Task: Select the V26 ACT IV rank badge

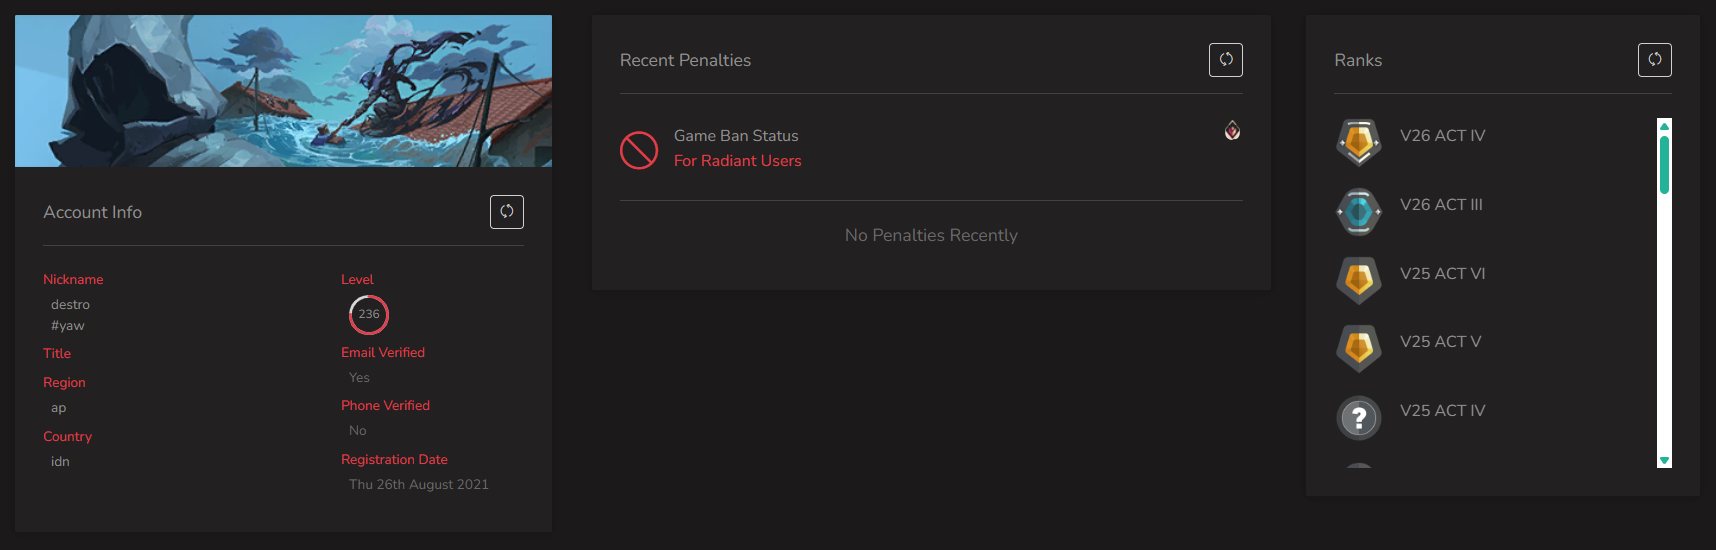Action: coord(1359,142)
